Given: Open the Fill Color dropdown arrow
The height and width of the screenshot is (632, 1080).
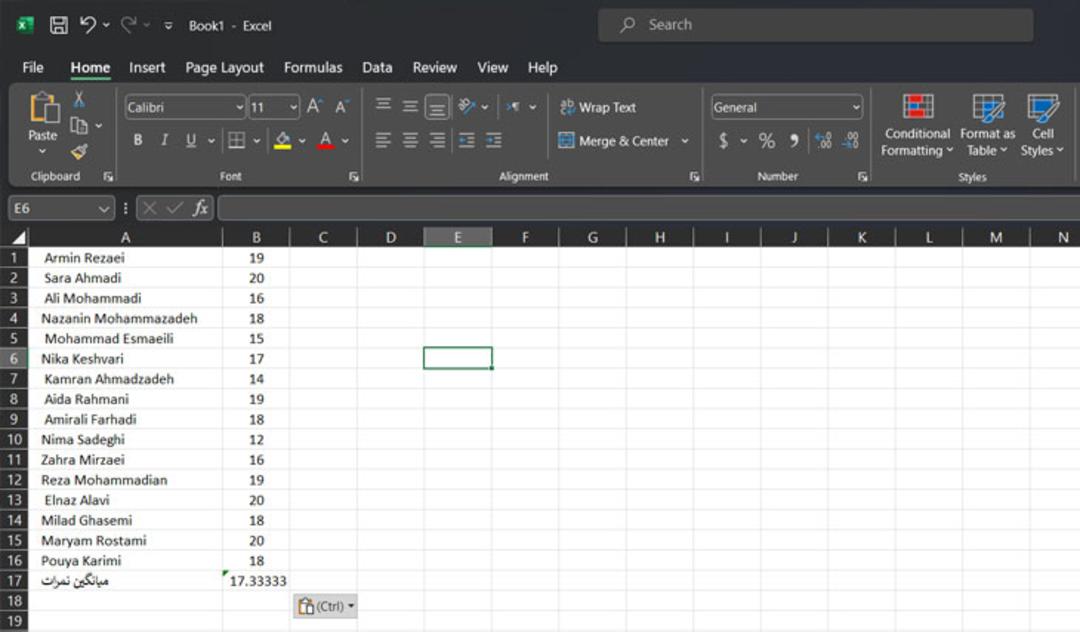Looking at the screenshot, I should click(x=302, y=141).
